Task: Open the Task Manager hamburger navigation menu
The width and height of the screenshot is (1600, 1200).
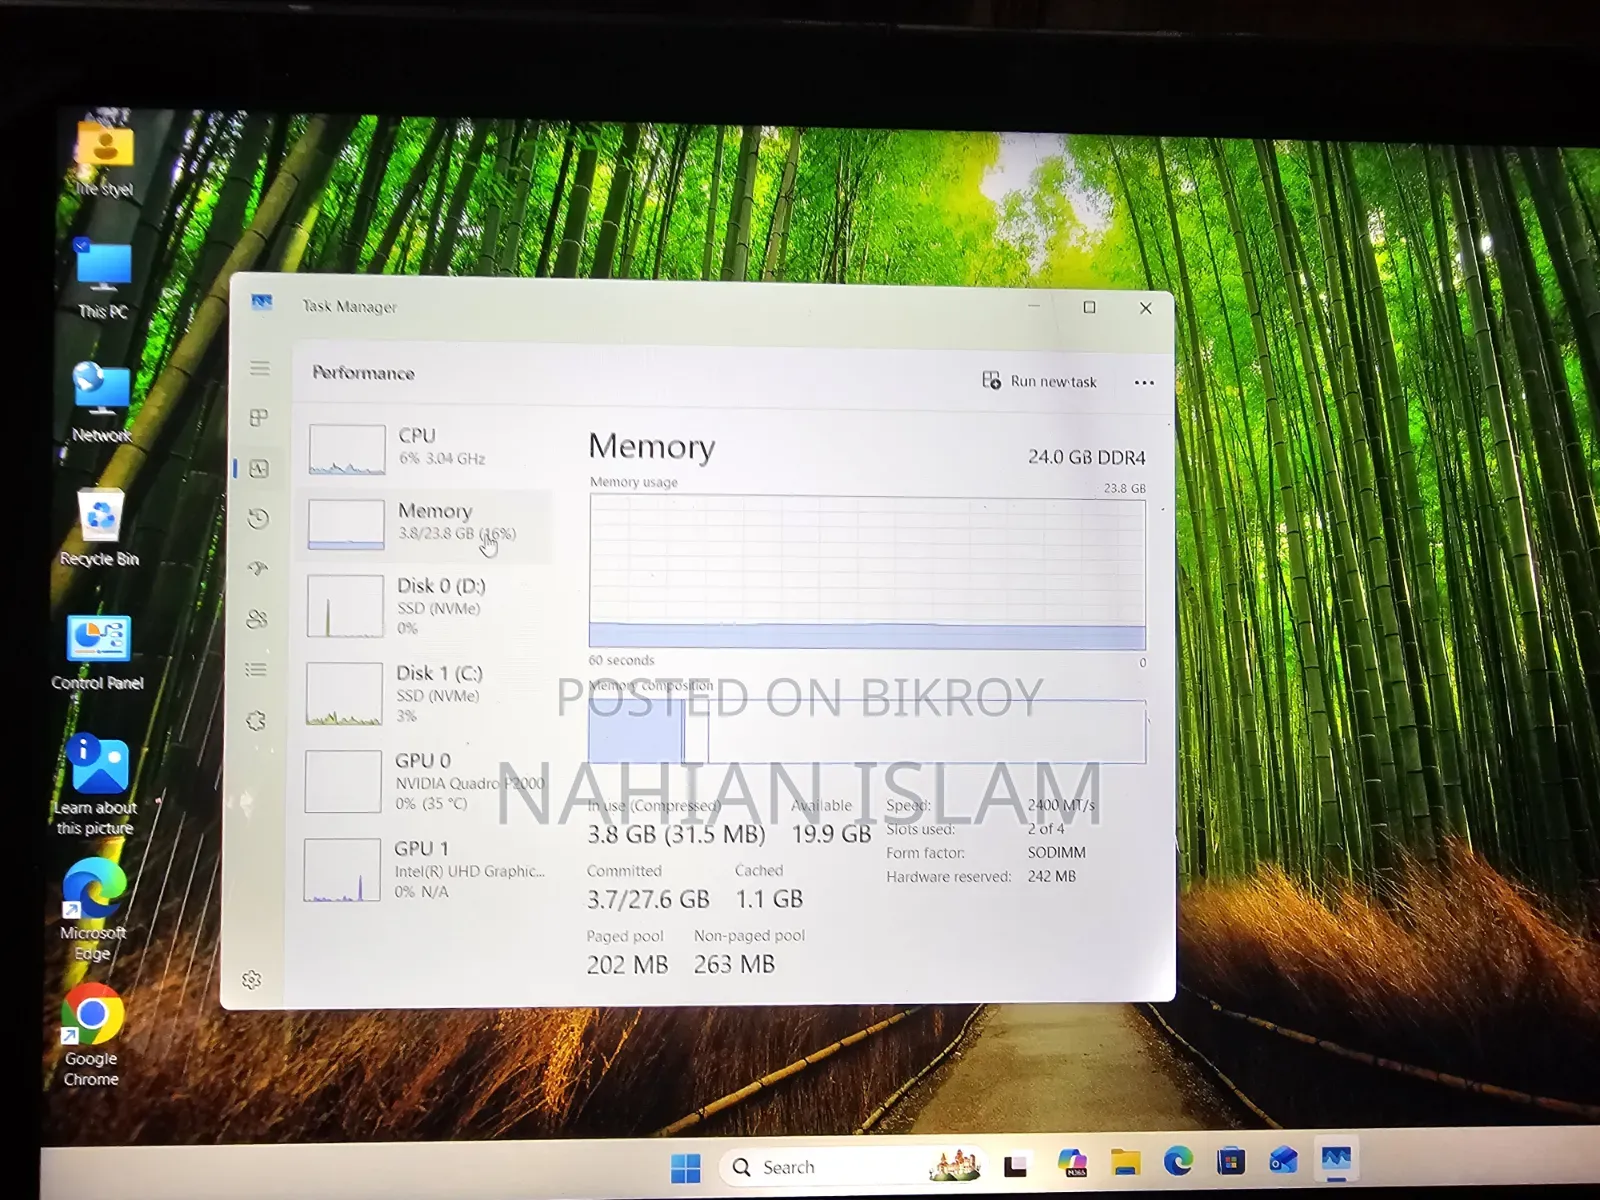Action: tap(260, 368)
